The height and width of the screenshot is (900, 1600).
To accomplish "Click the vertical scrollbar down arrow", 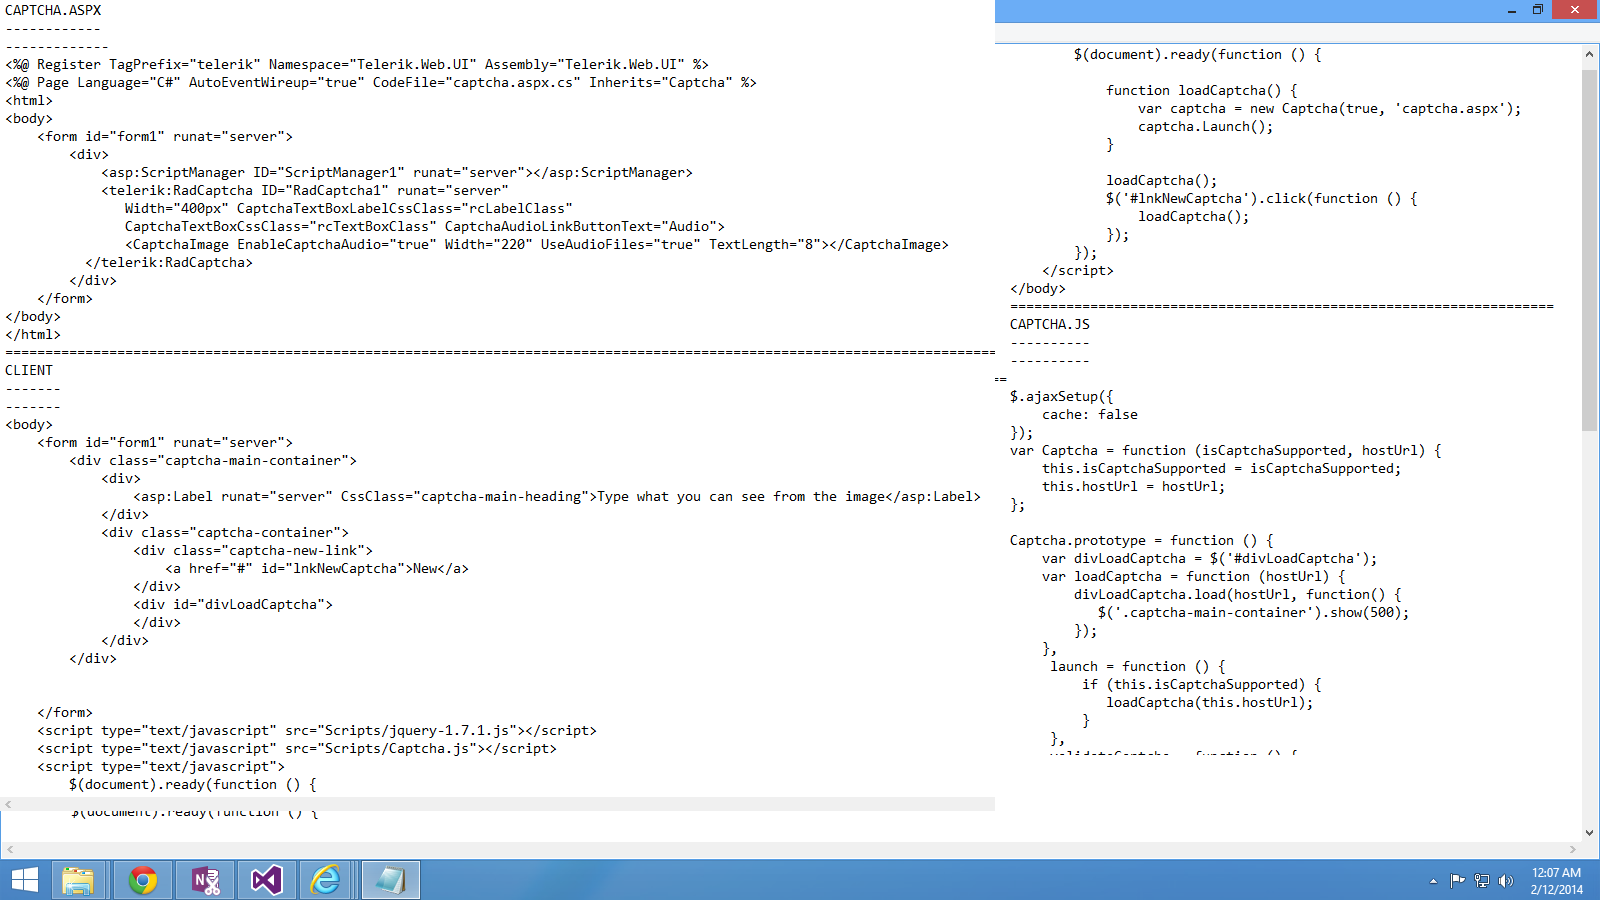I will [x=1589, y=832].
